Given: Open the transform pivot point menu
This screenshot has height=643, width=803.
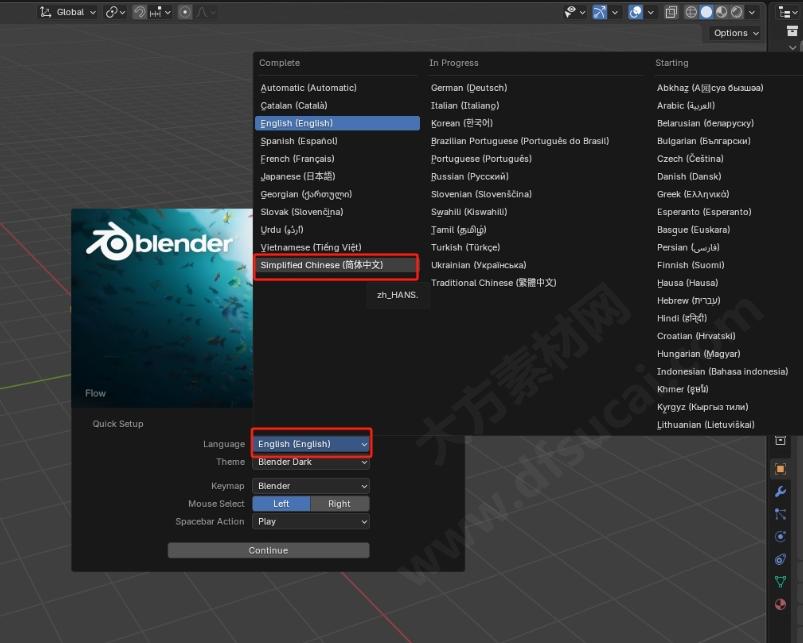Looking at the screenshot, I should coord(115,12).
